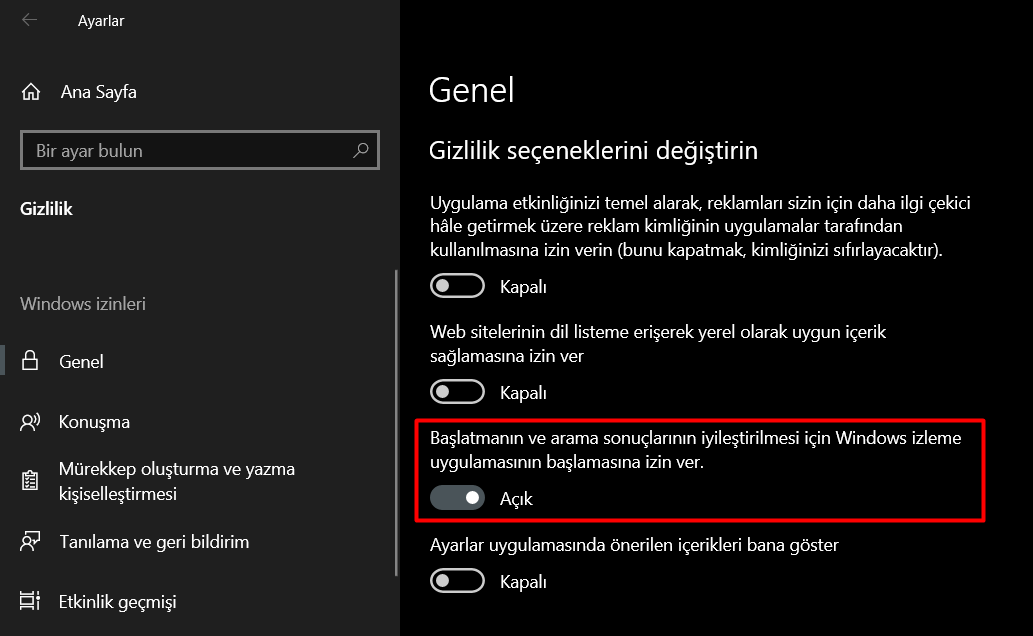Disable the Windows izleme Açık toggle
Screen dimensions: 1033x636
point(457,497)
